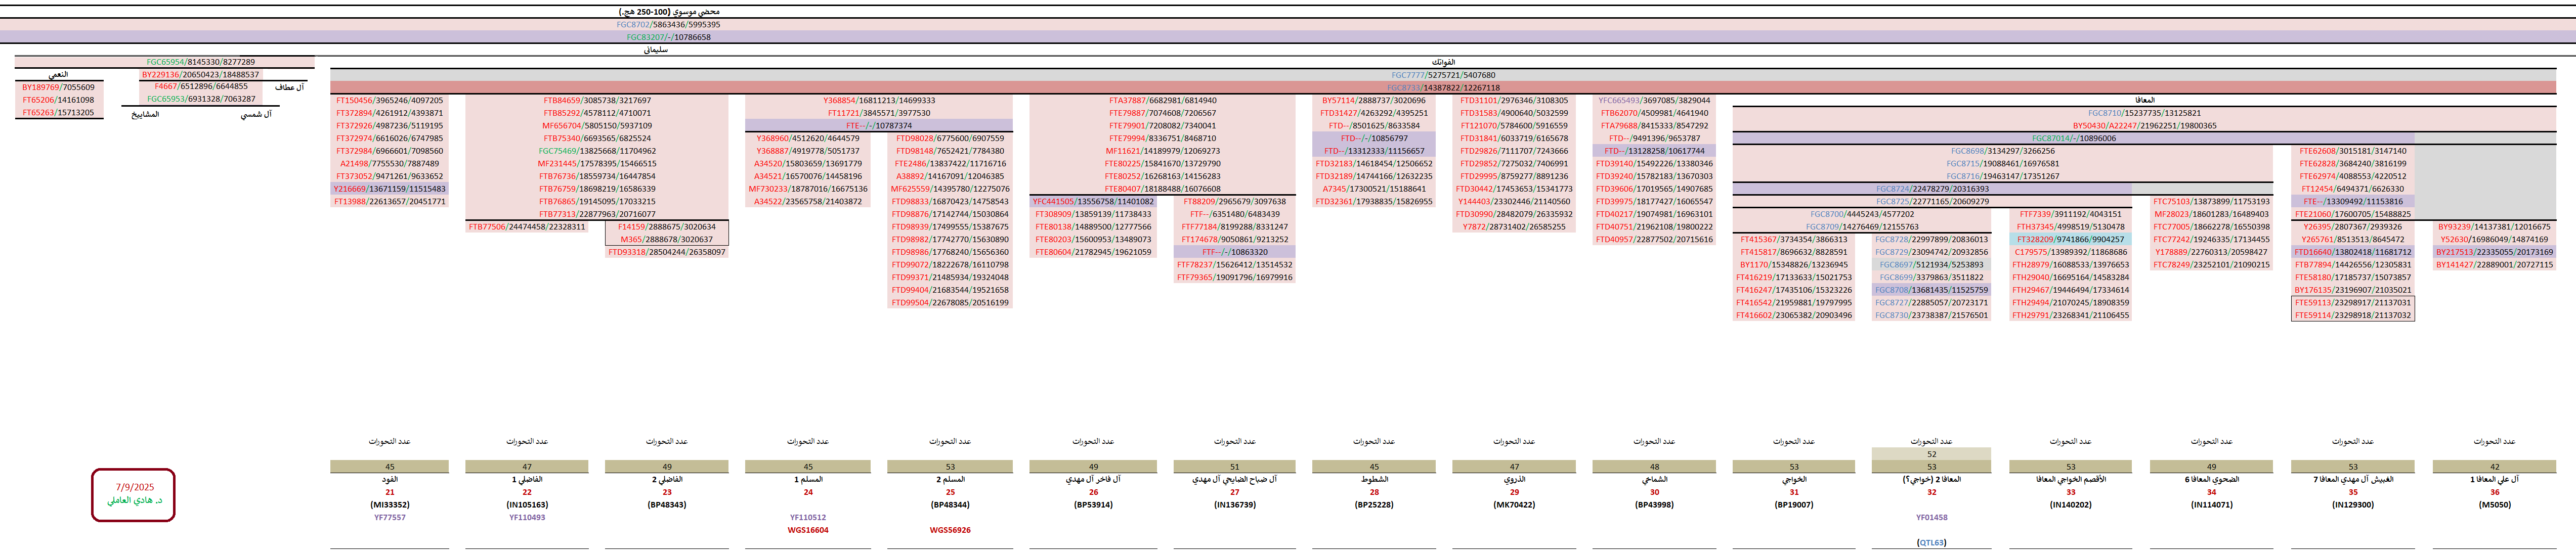Select the FGC87014 purple row
Image resolution: width=2576 pixels, height=552 pixels.
coord(2073,138)
